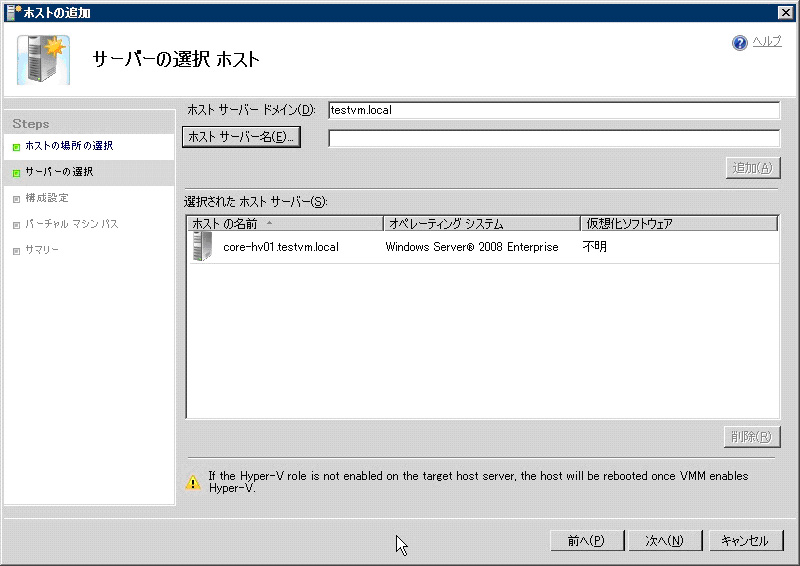The width and height of the screenshot is (800, 566).
Task: Click the ホスト サーバー名 browse button
Action: pos(241,138)
